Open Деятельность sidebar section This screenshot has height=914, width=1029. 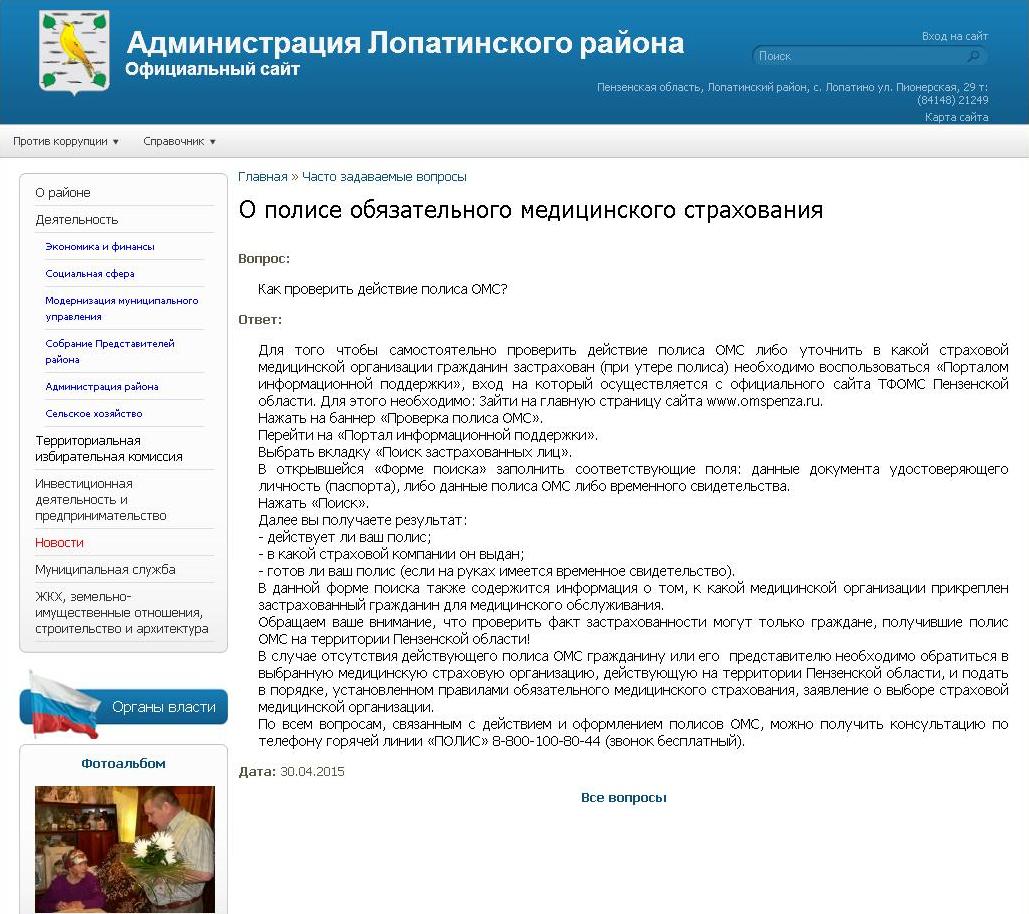[x=77, y=219]
